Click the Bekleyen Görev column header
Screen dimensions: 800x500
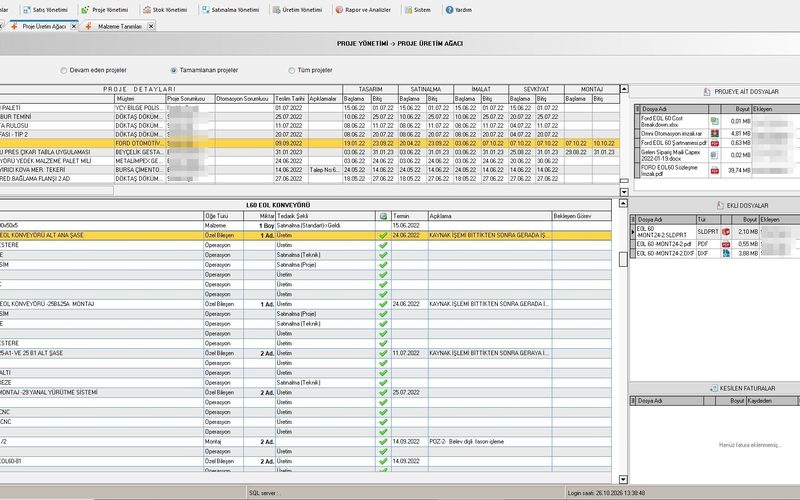point(582,216)
